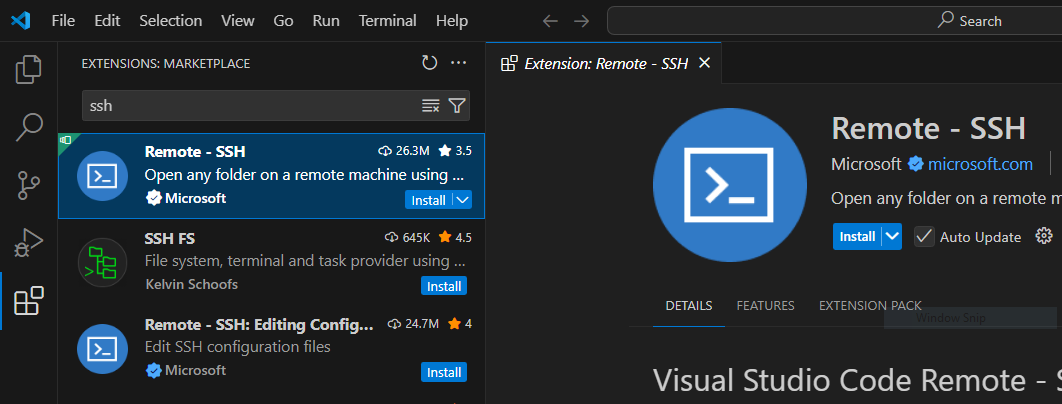
Task: Click the filter extensions funnel icon
Action: pyautogui.click(x=457, y=105)
